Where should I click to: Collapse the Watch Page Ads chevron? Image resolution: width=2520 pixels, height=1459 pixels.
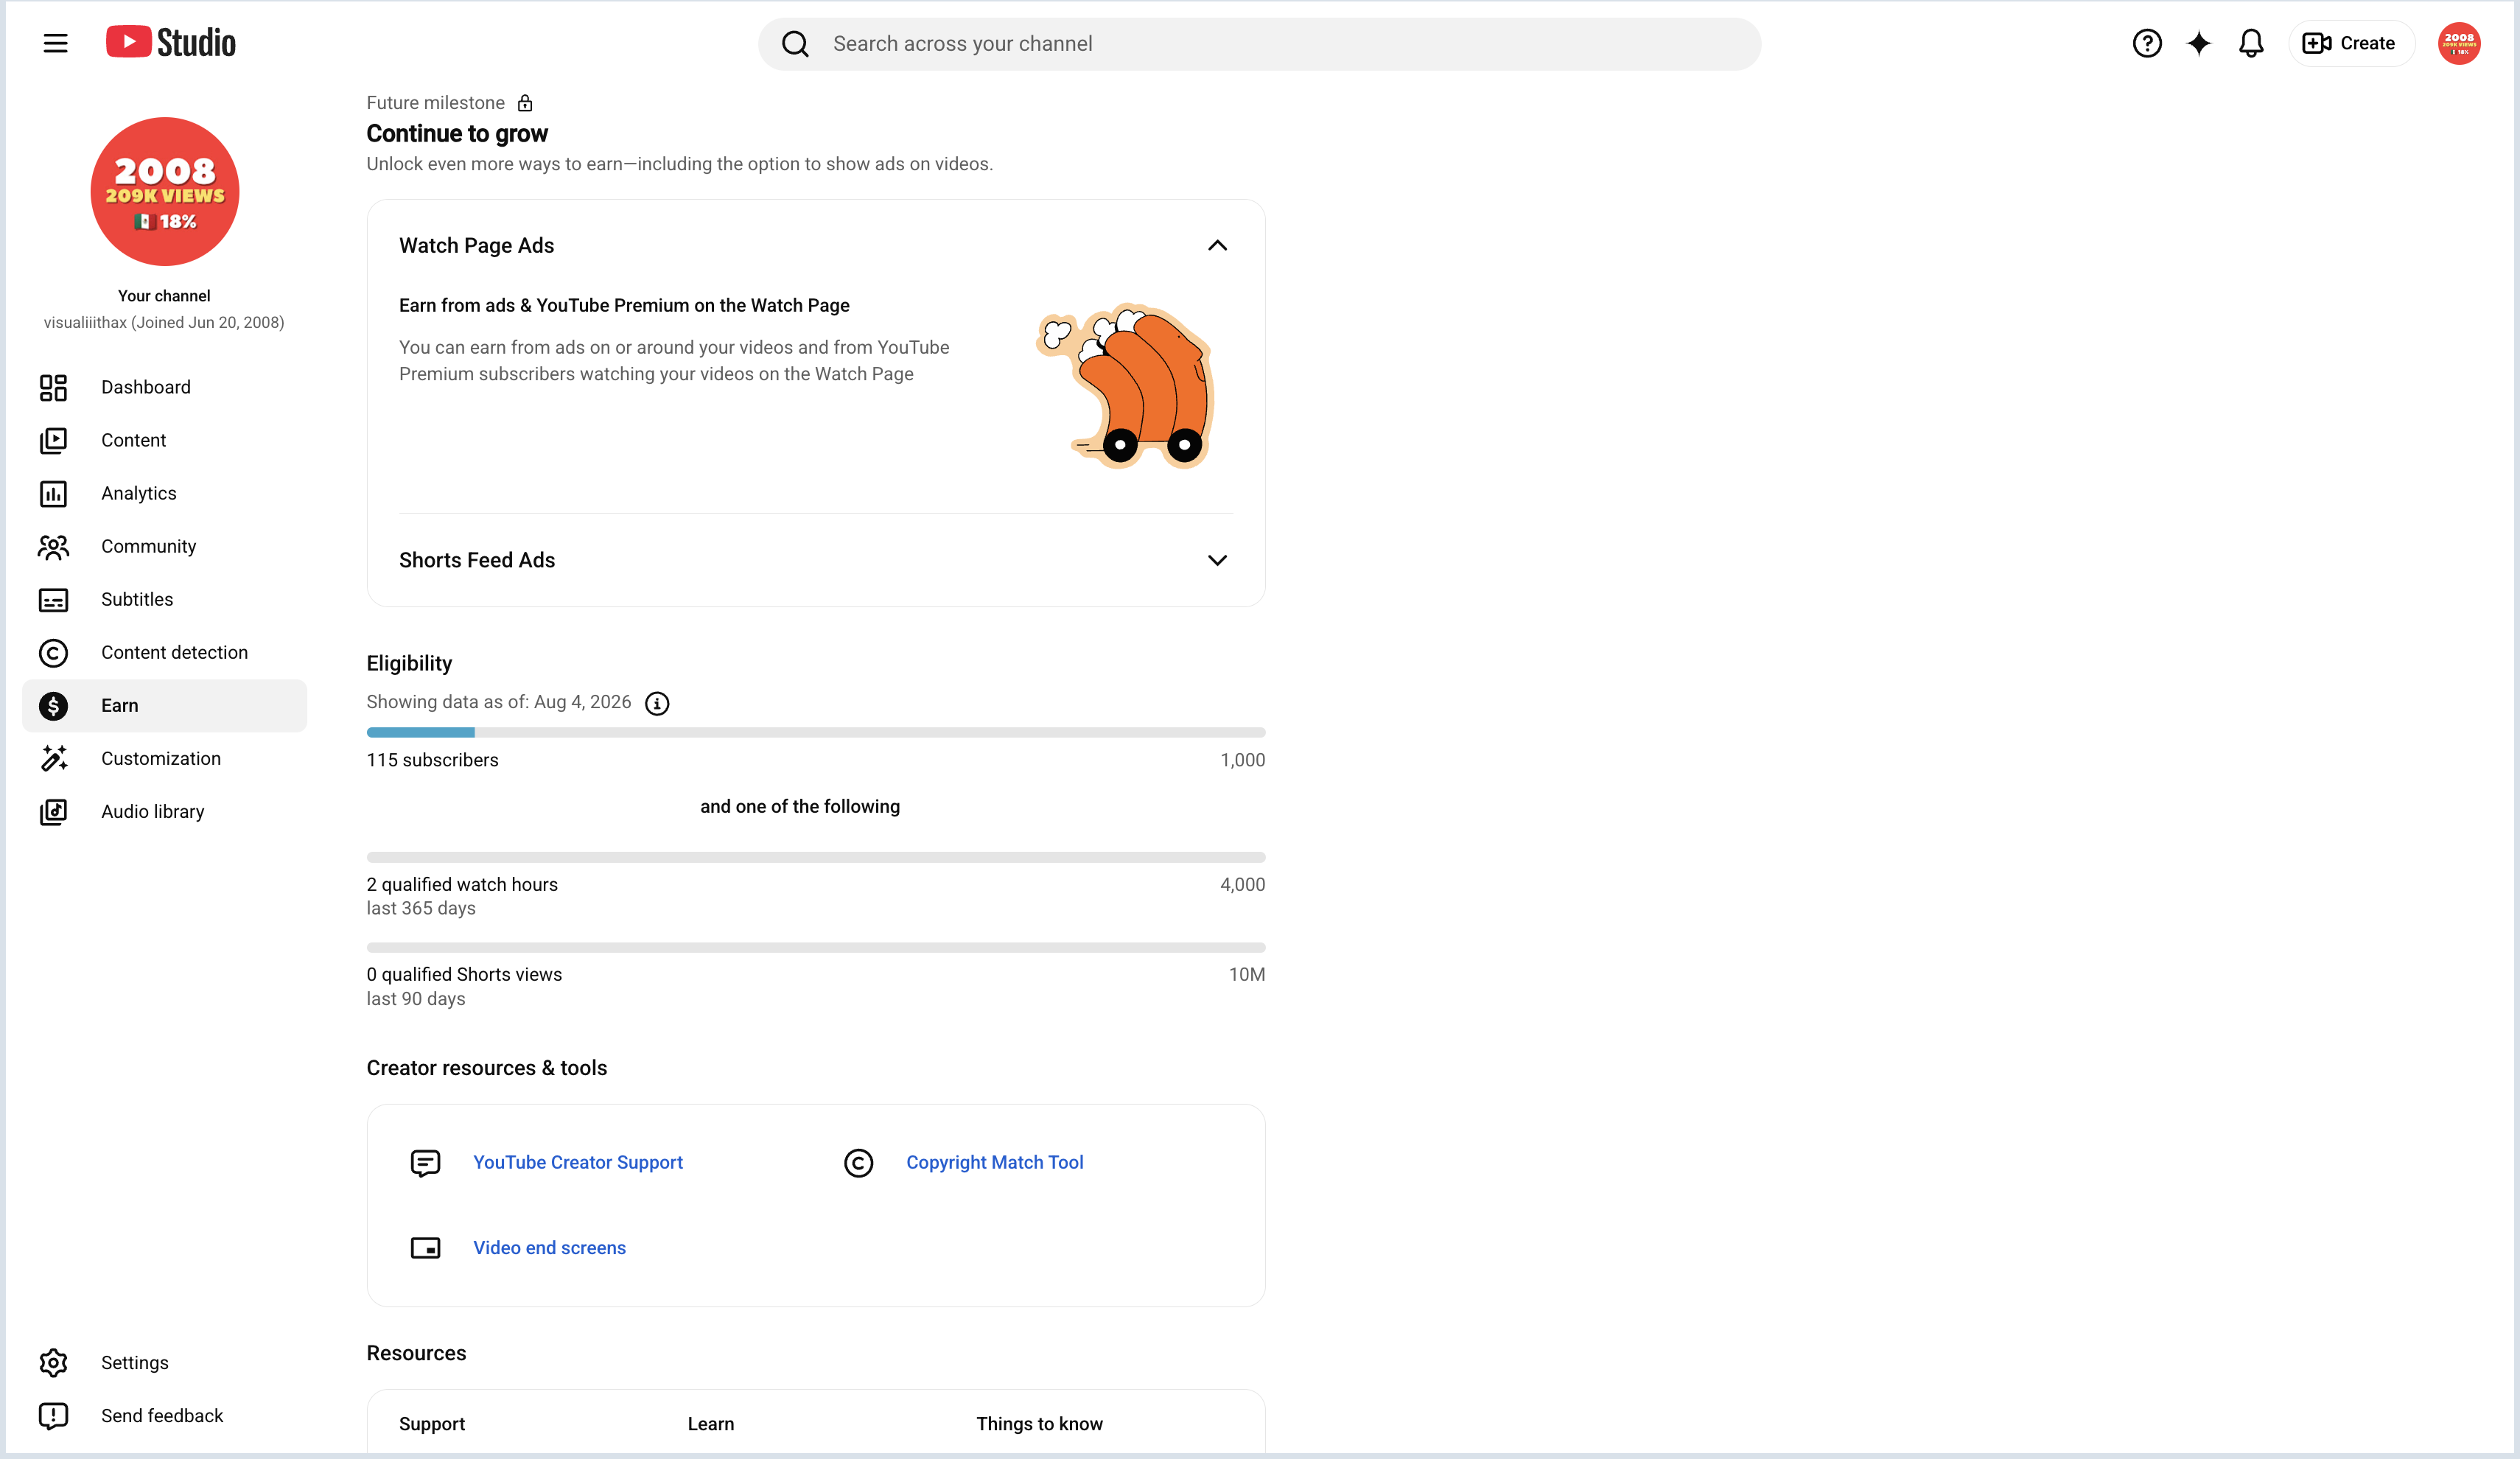coord(1217,245)
